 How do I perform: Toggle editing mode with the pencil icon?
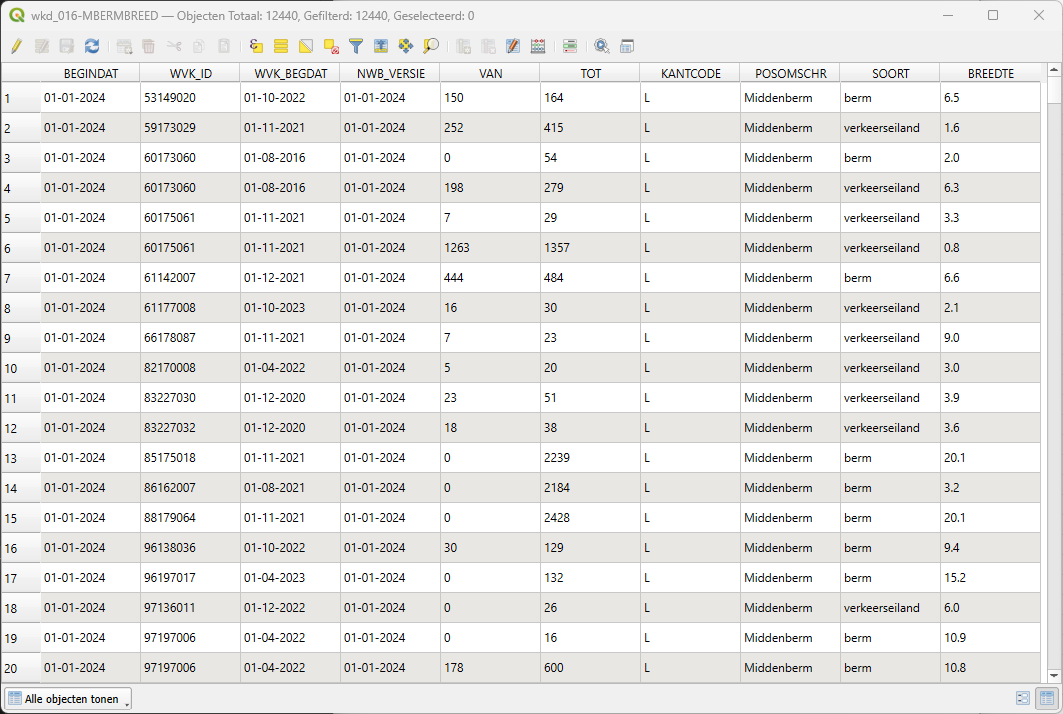coord(16,46)
